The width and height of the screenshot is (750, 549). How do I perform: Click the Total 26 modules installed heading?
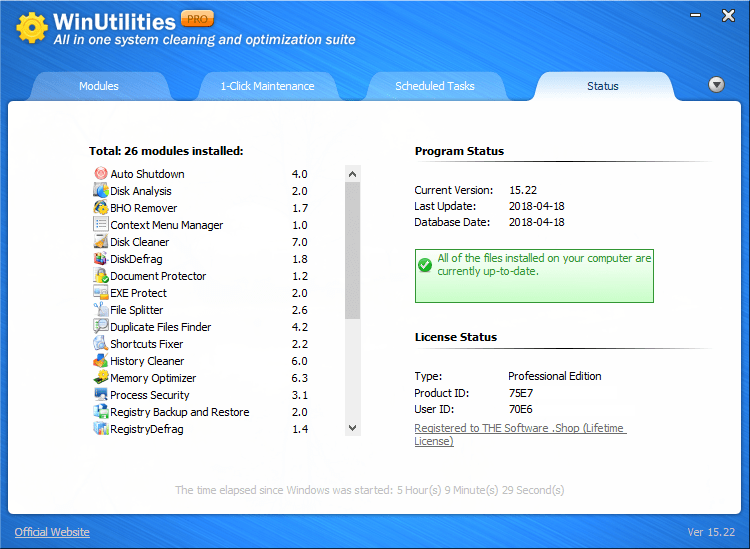coord(166,151)
